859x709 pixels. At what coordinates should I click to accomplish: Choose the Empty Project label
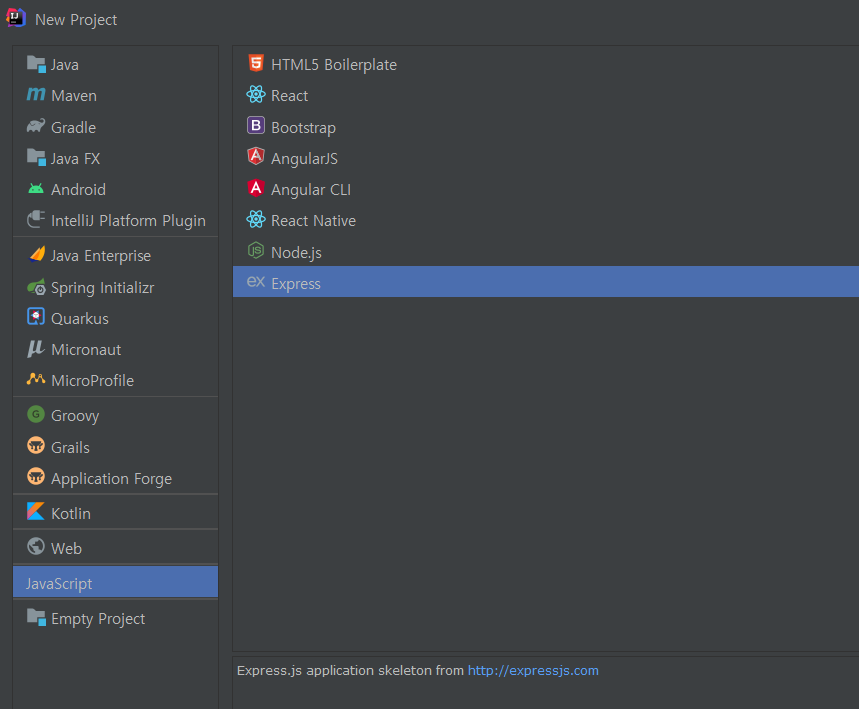coord(98,619)
